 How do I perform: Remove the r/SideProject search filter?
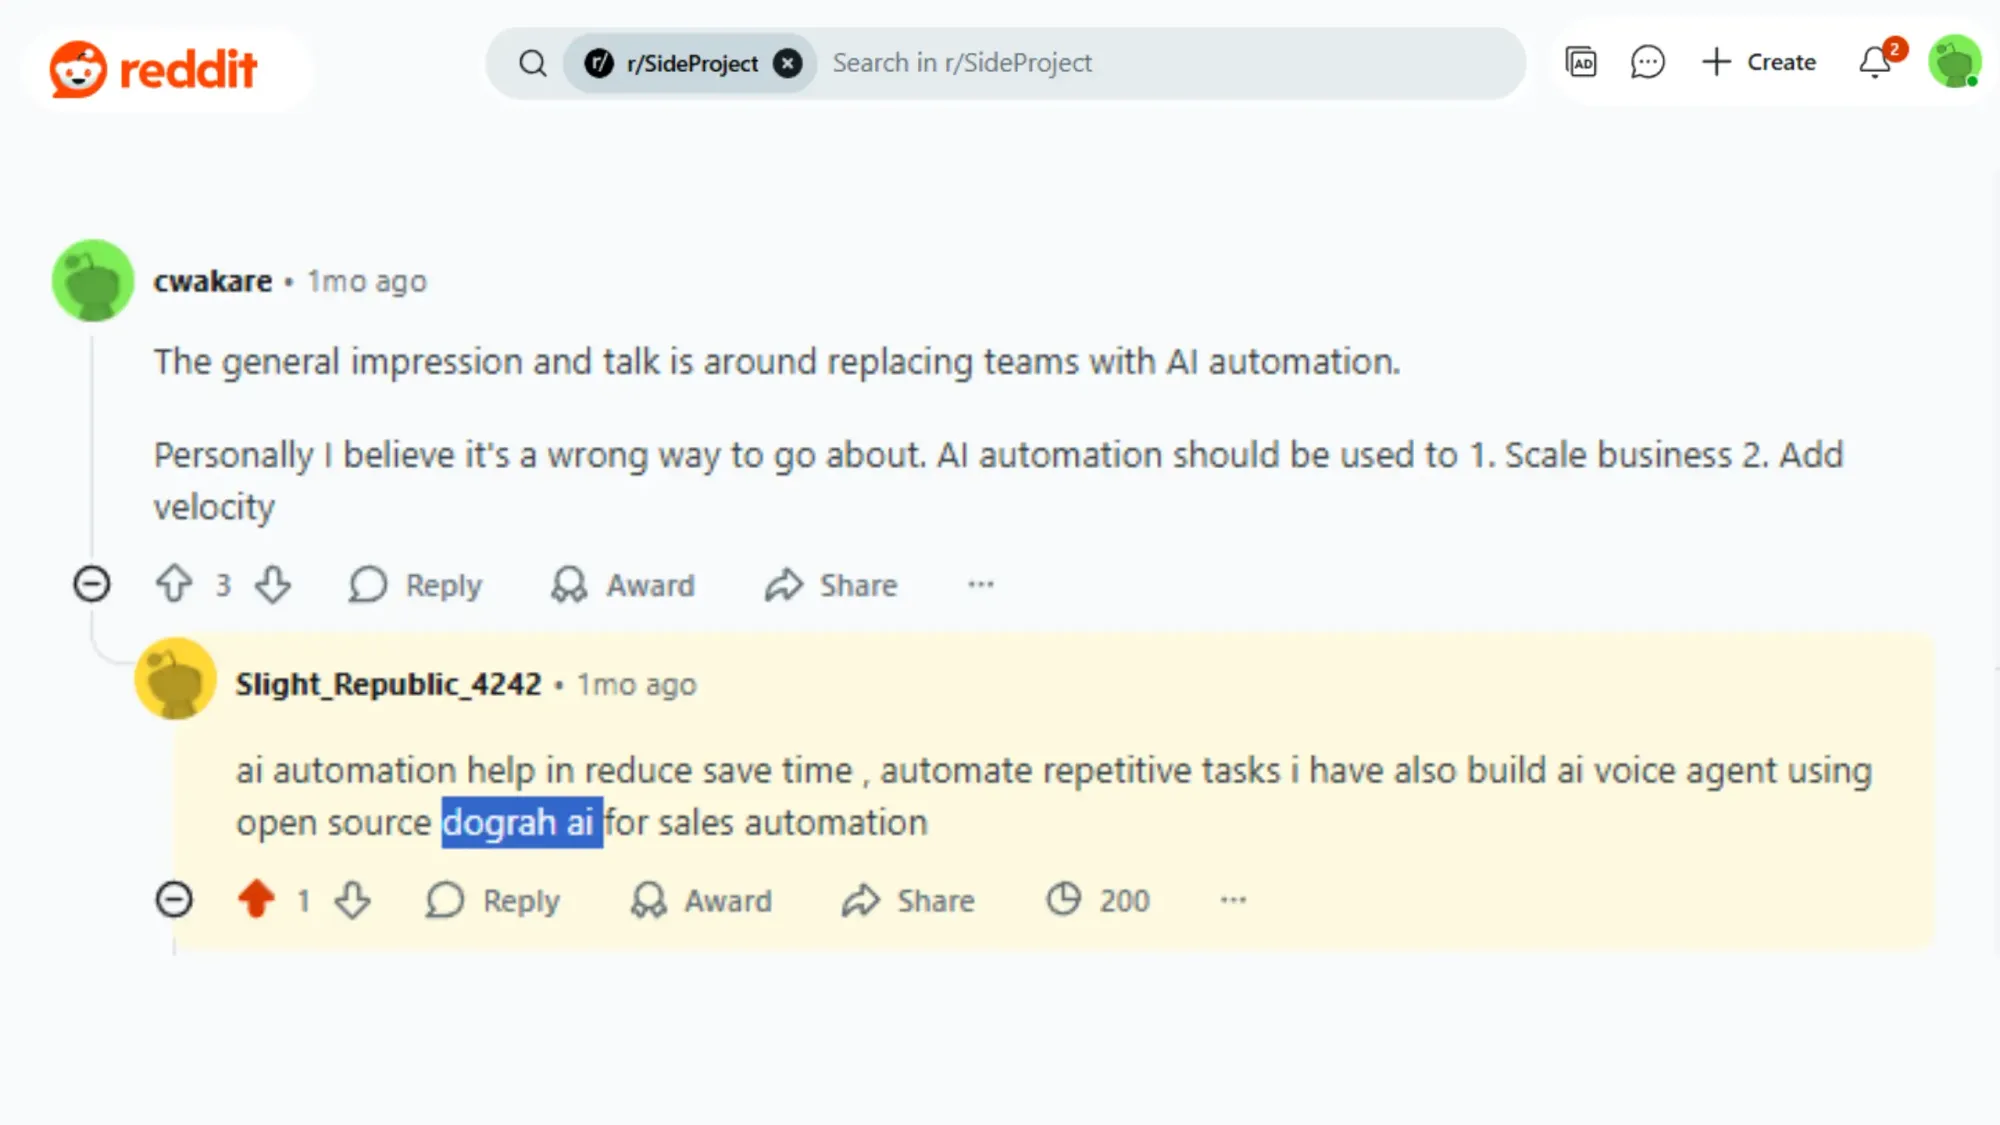[789, 62]
